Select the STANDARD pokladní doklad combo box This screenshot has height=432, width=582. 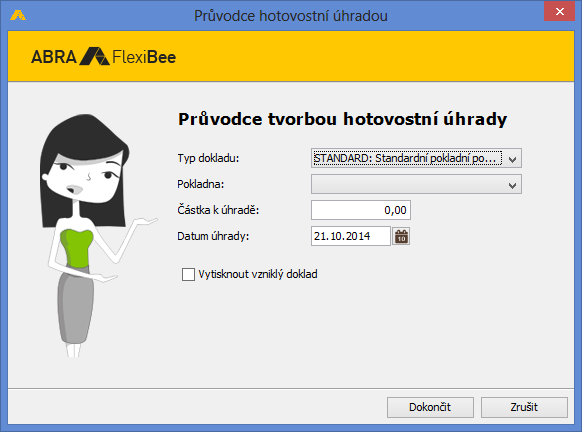click(x=416, y=158)
